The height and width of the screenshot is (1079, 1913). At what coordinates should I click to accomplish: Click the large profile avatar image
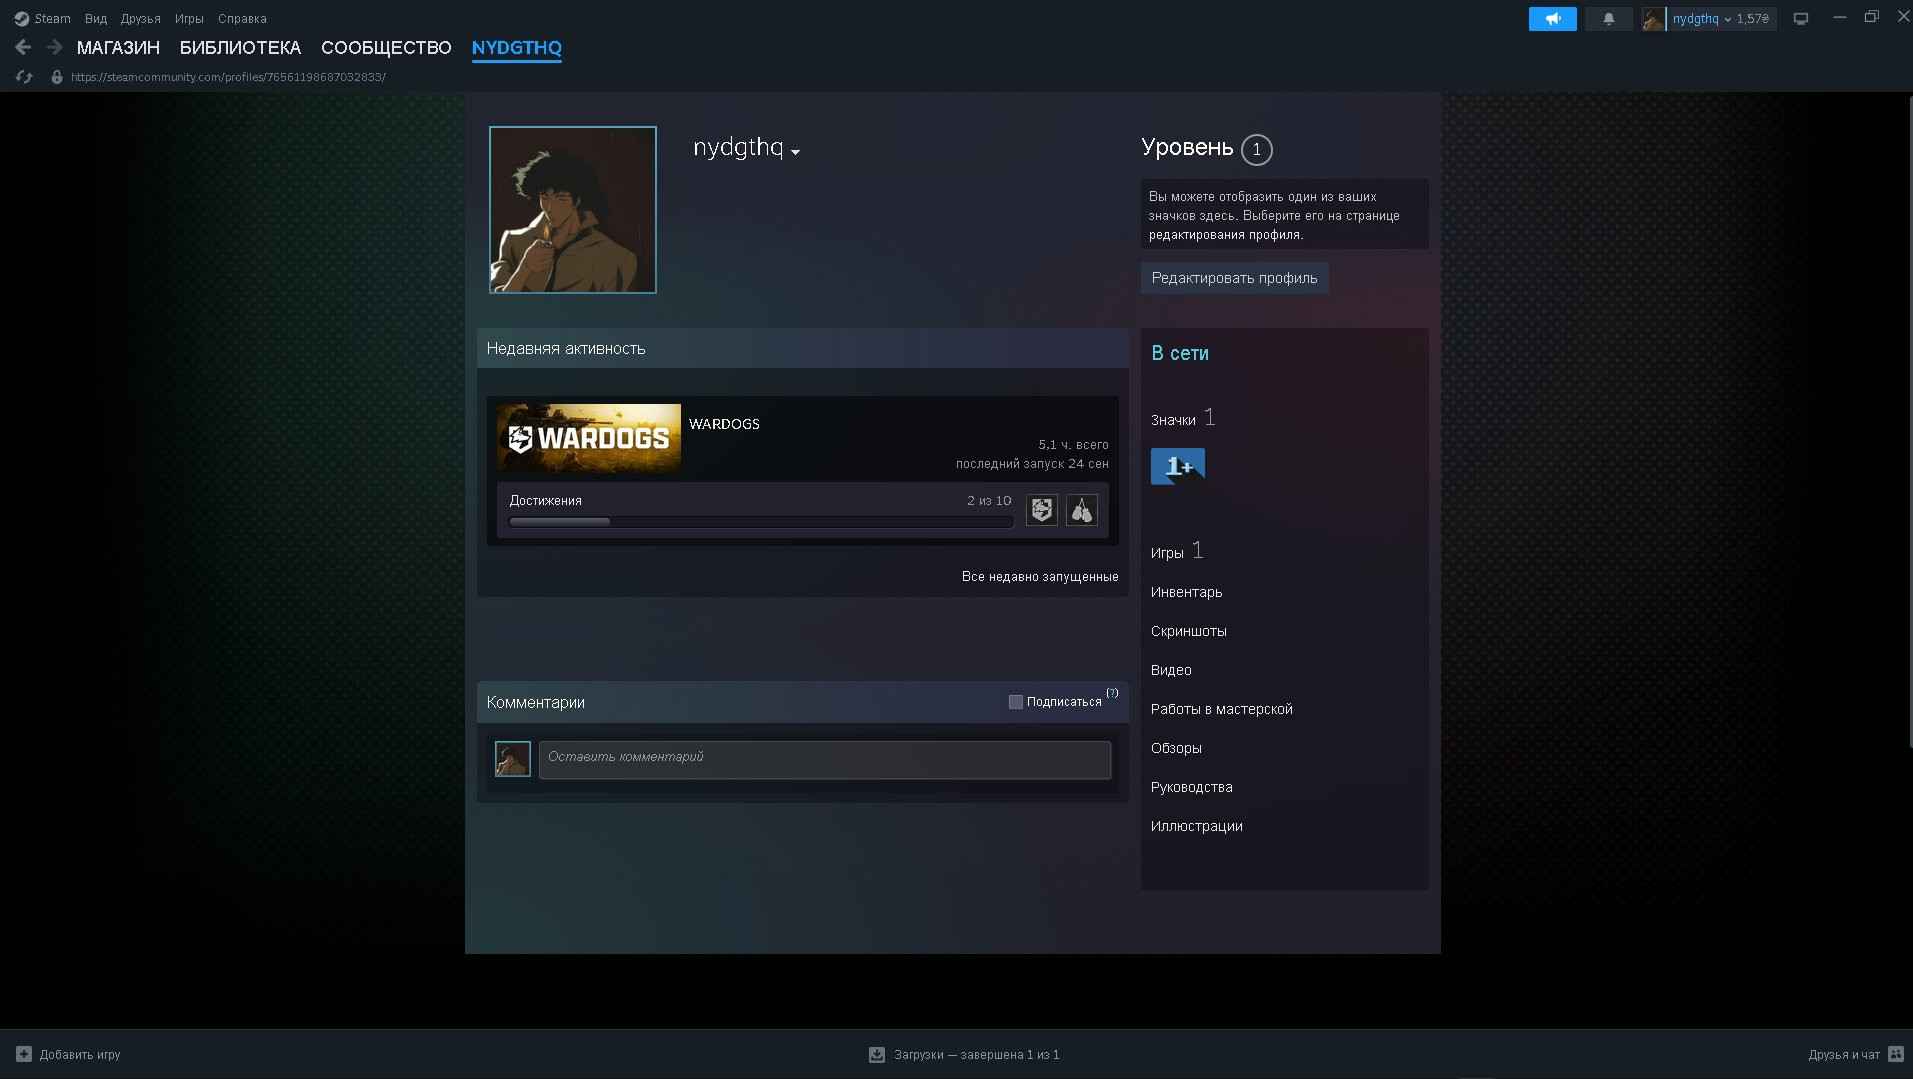click(x=573, y=210)
